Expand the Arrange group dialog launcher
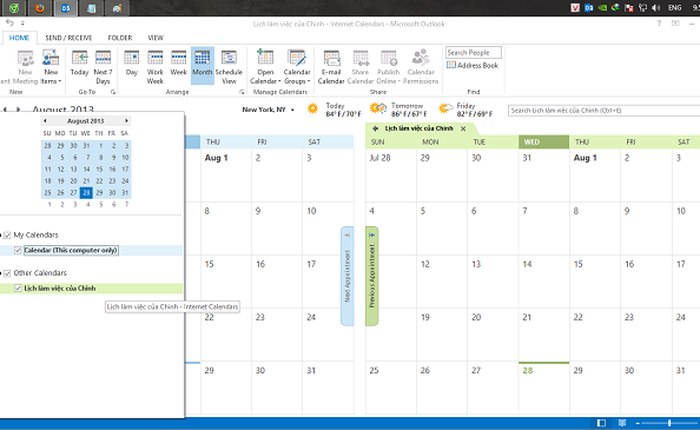Image resolution: width=700 pixels, height=430 pixels. coord(242,92)
